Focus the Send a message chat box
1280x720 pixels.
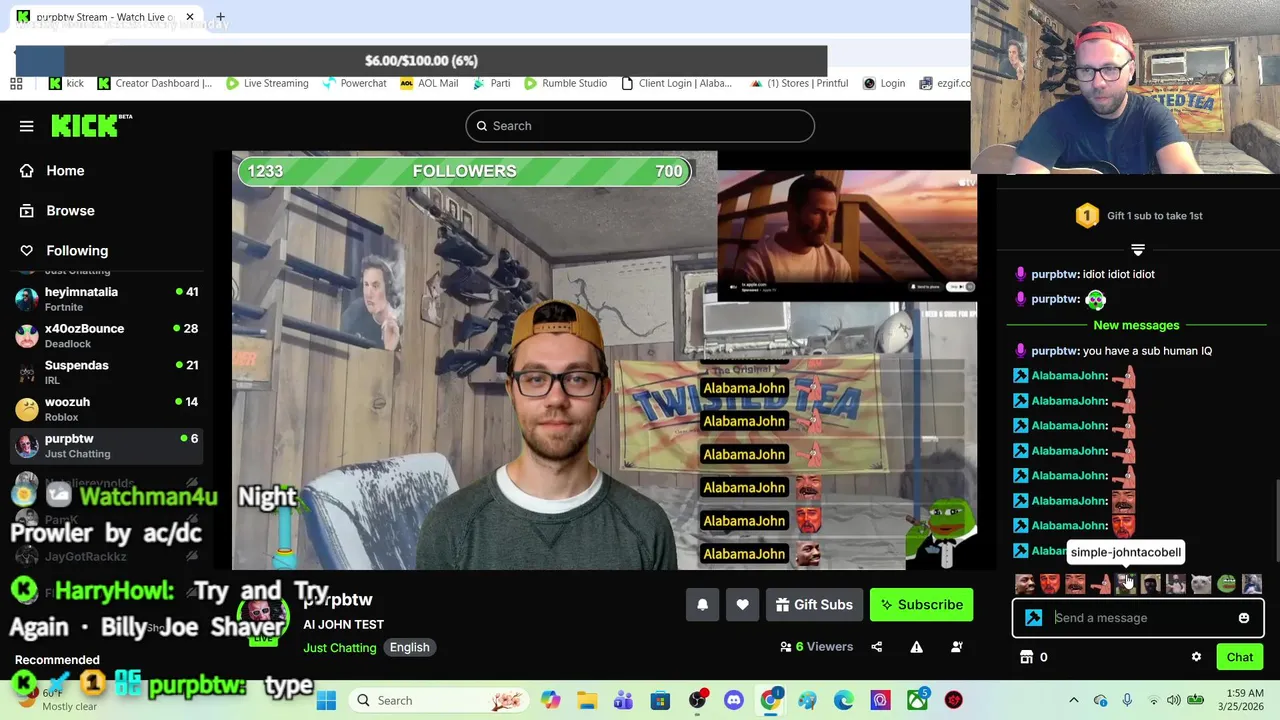click(x=1138, y=618)
